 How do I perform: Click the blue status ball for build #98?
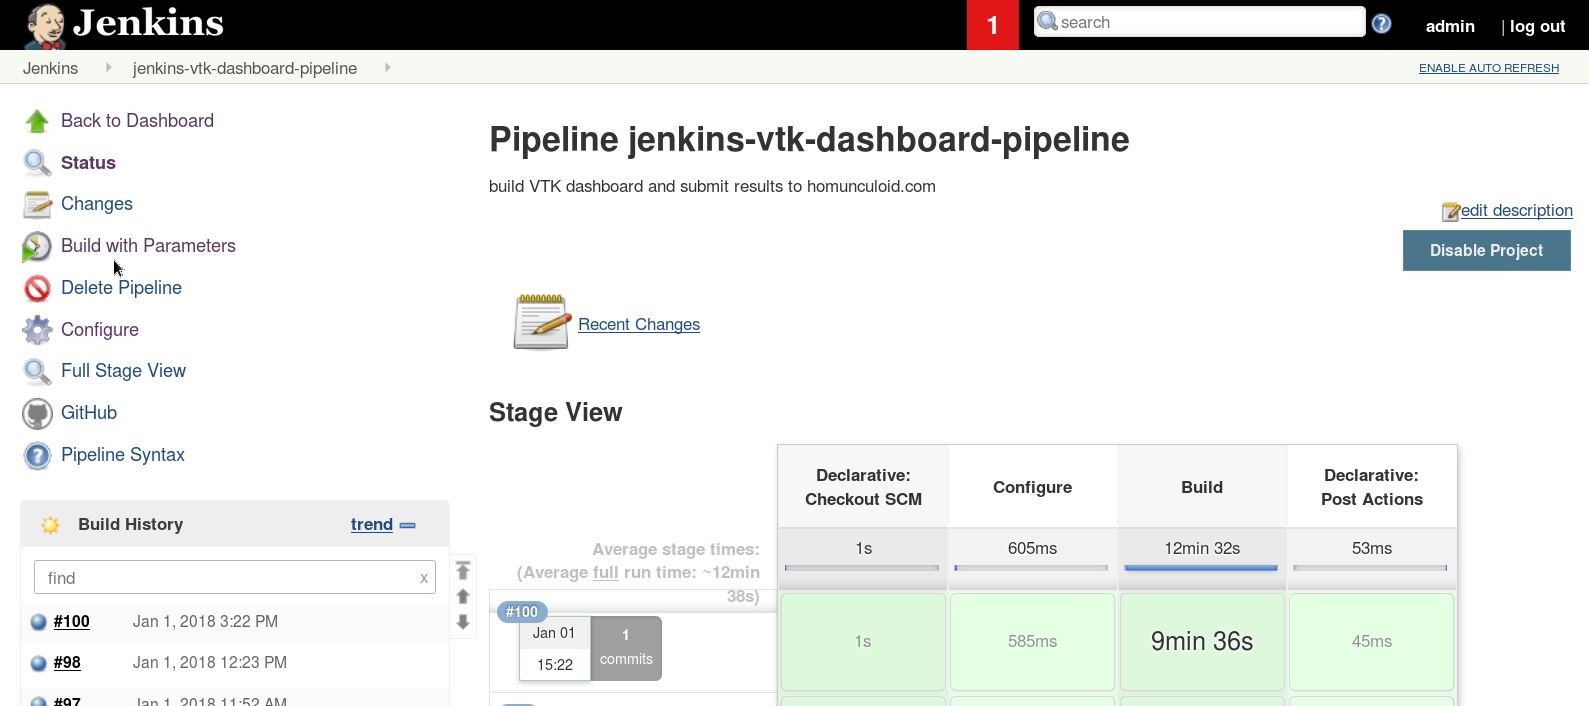point(38,663)
